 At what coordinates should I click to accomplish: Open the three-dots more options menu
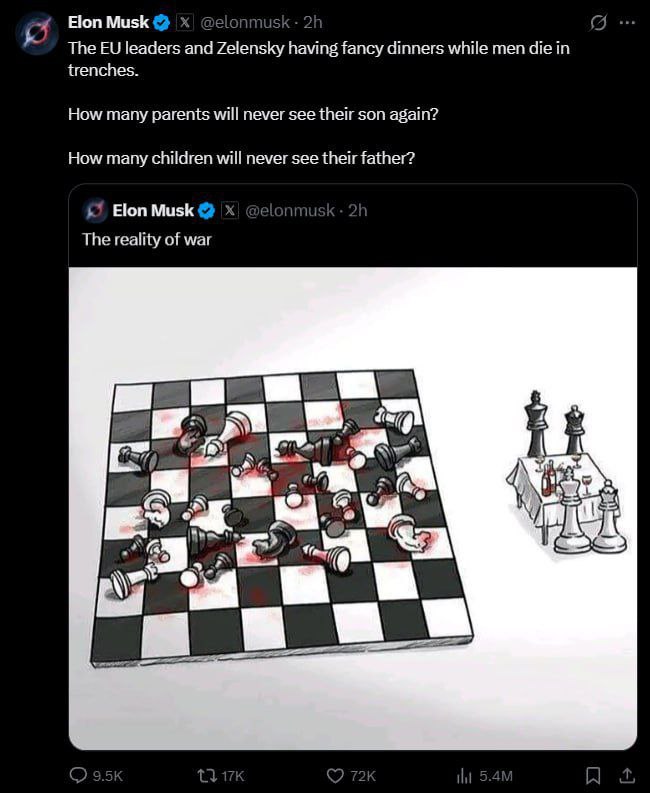pyautogui.click(x=627, y=23)
